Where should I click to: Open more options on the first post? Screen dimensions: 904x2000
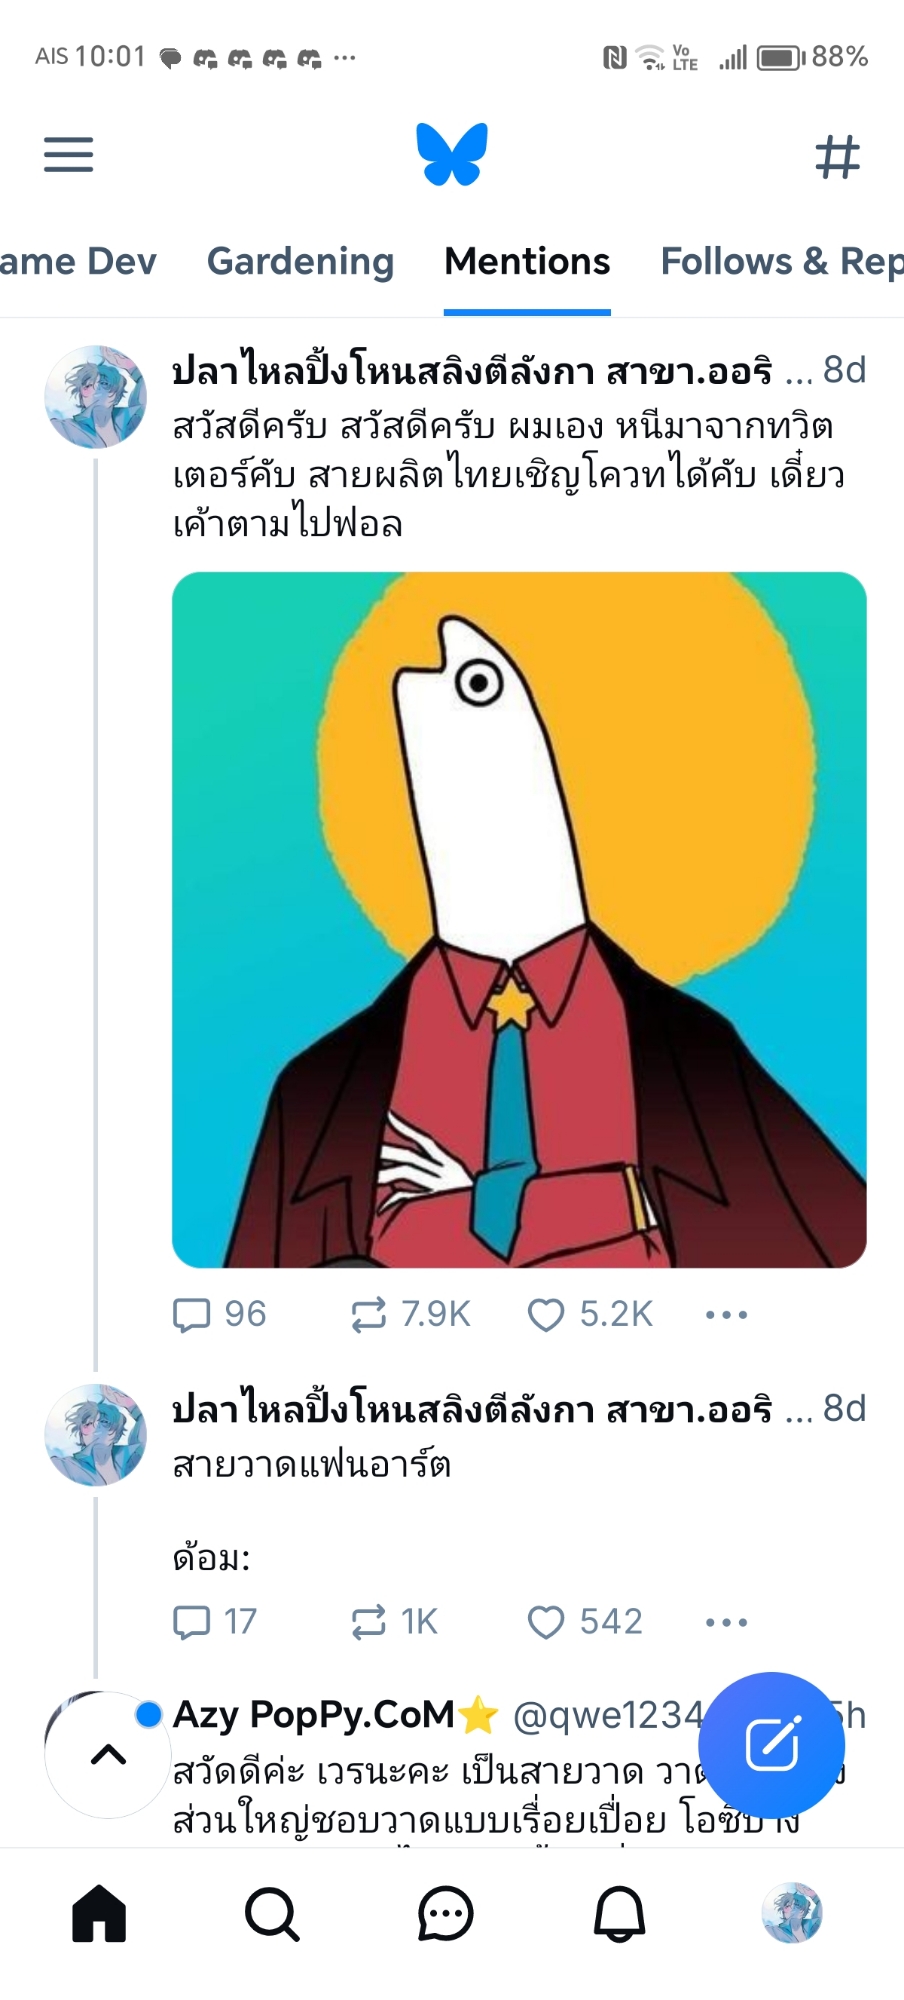[726, 1314]
